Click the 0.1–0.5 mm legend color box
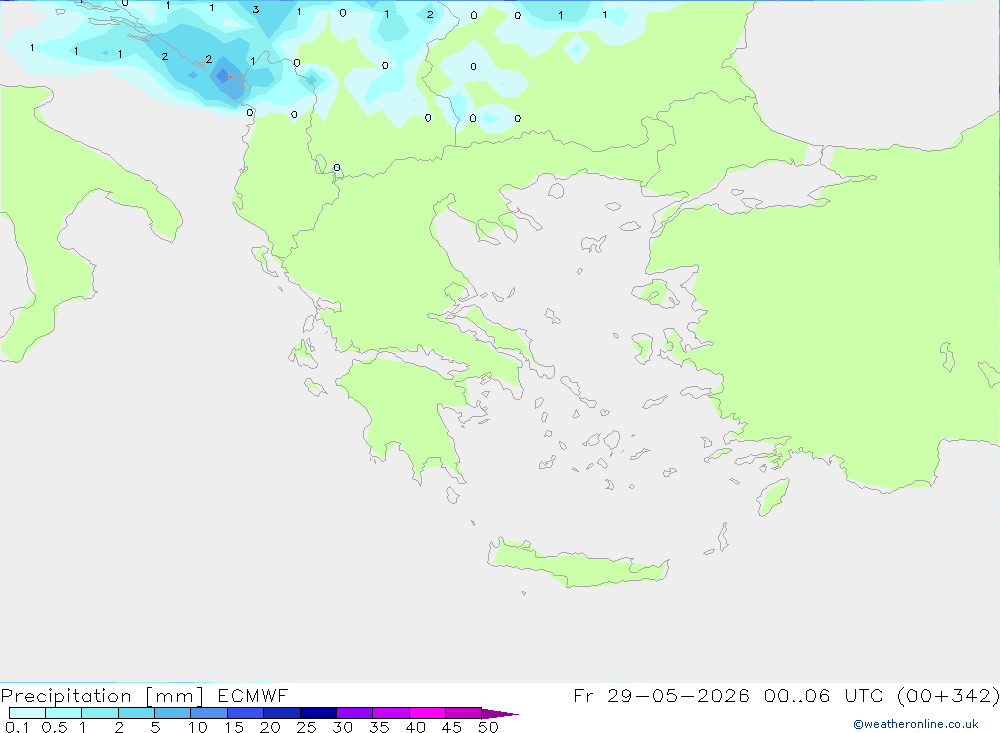Image resolution: width=1000 pixels, height=733 pixels. coord(27,713)
